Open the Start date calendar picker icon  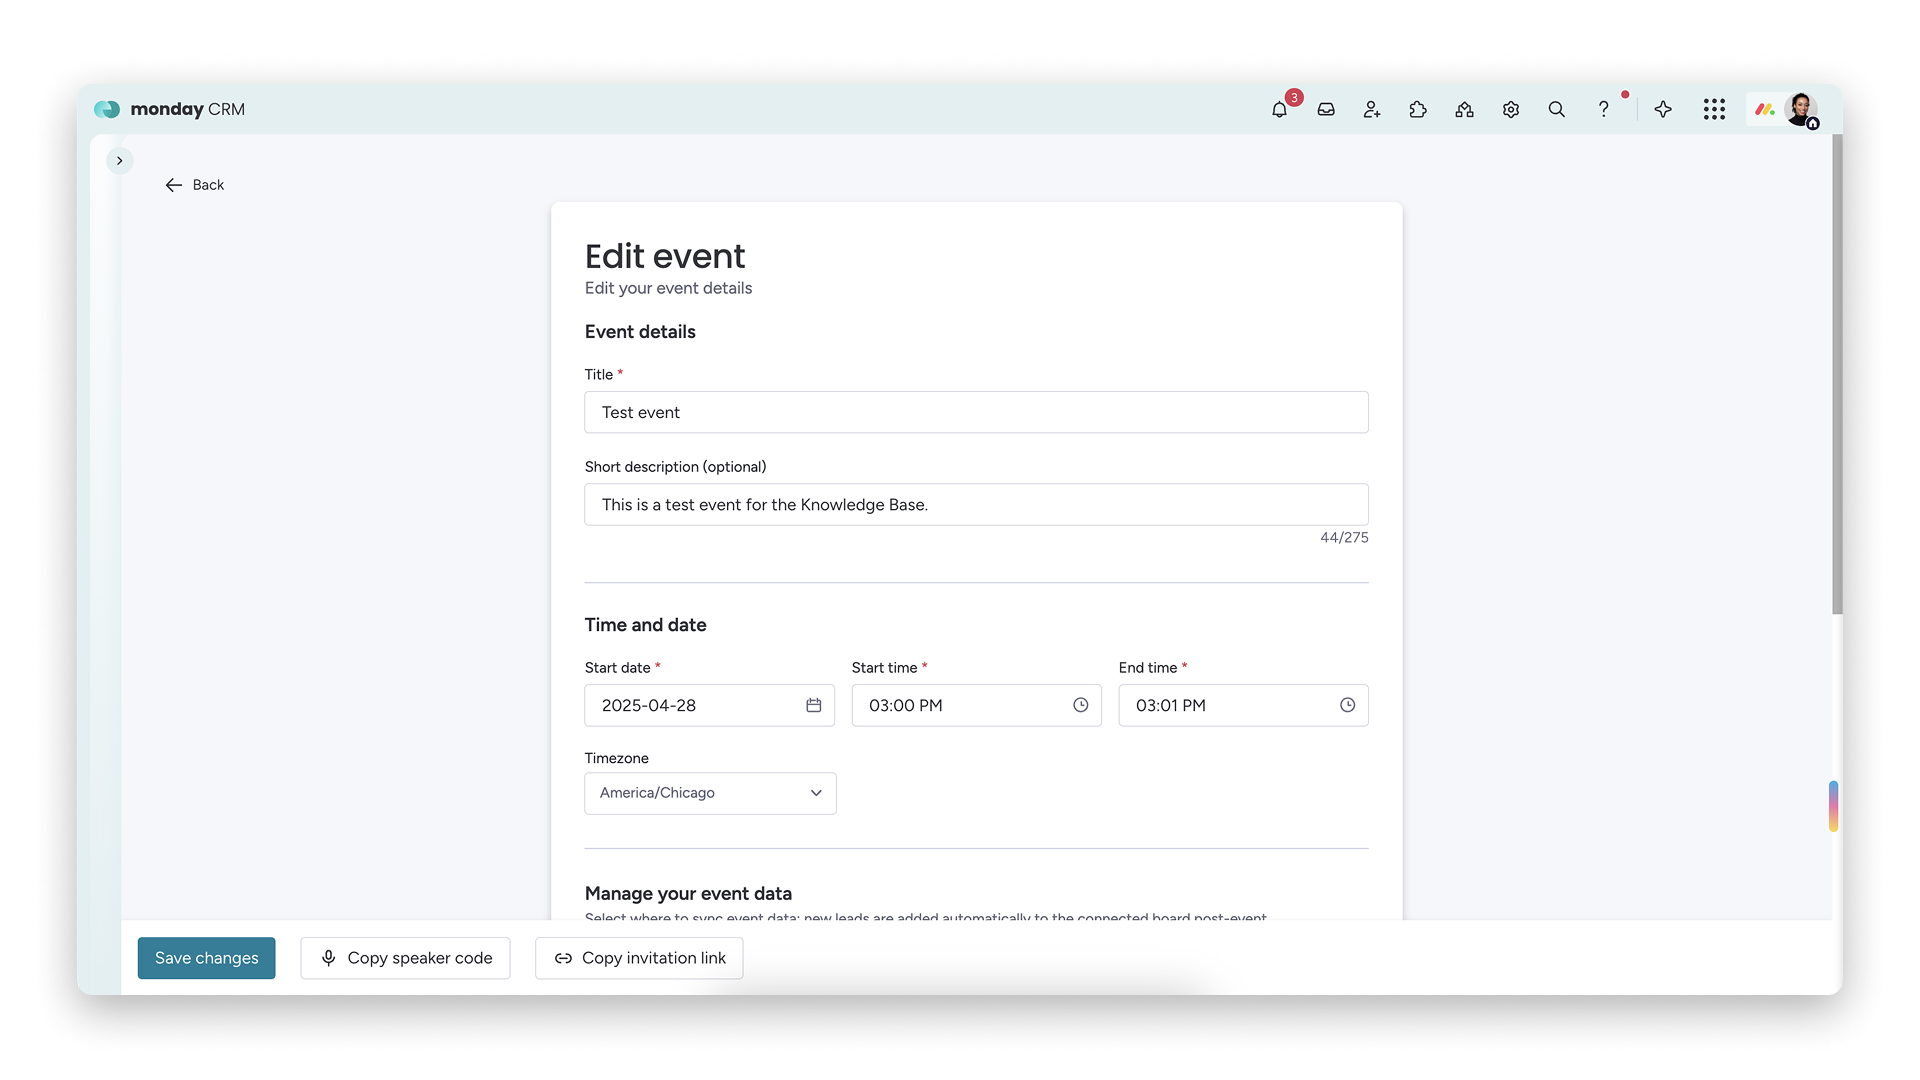814,705
